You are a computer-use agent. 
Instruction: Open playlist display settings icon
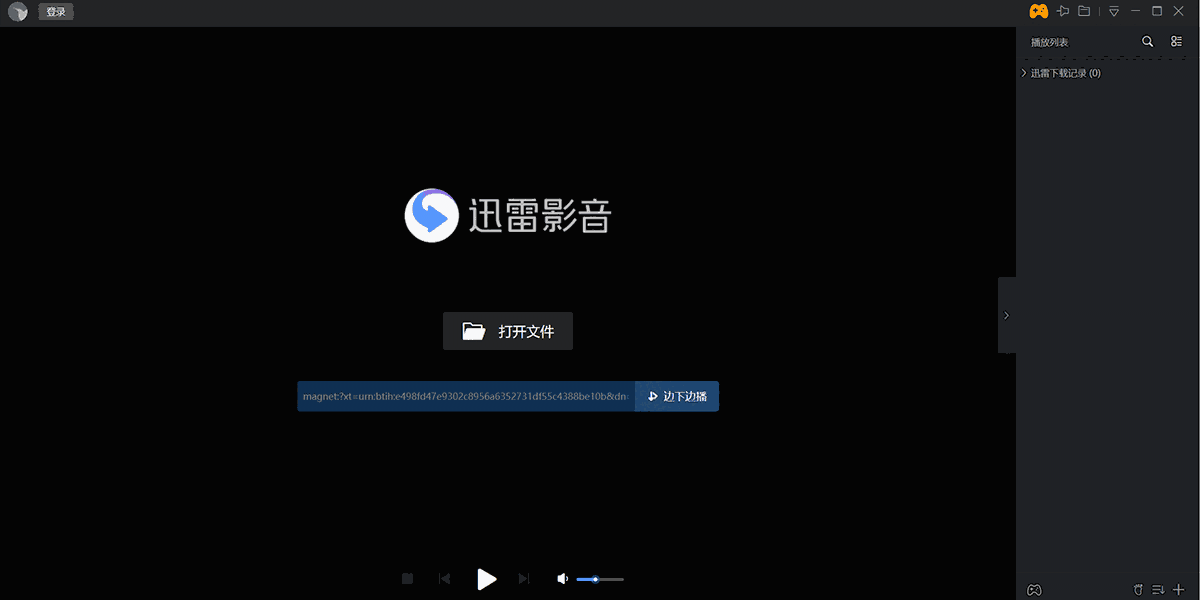1176,41
